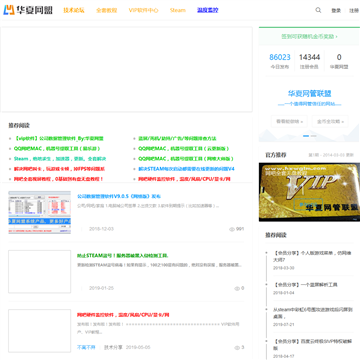360x360 pixels.
Task: Open sidebar item dated 2018-01-04
Action: [305, 285]
